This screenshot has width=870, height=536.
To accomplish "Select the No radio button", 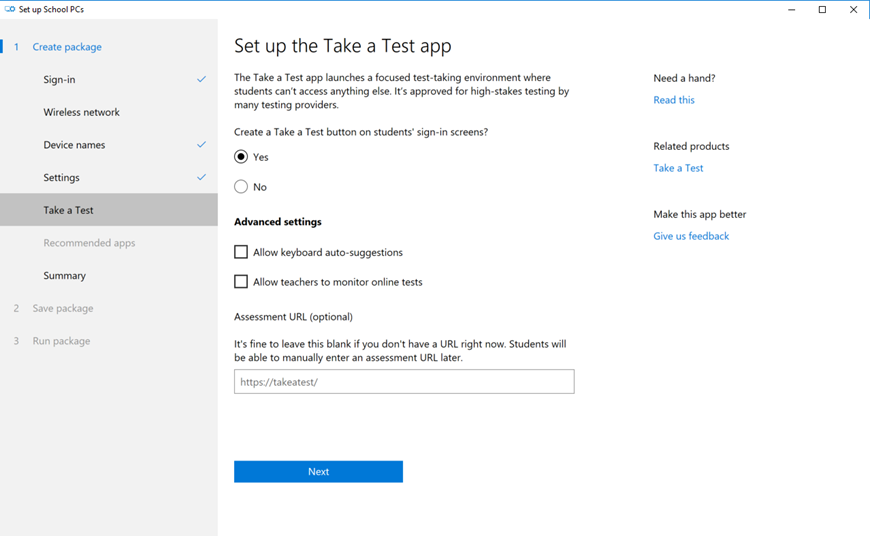I will (x=241, y=187).
